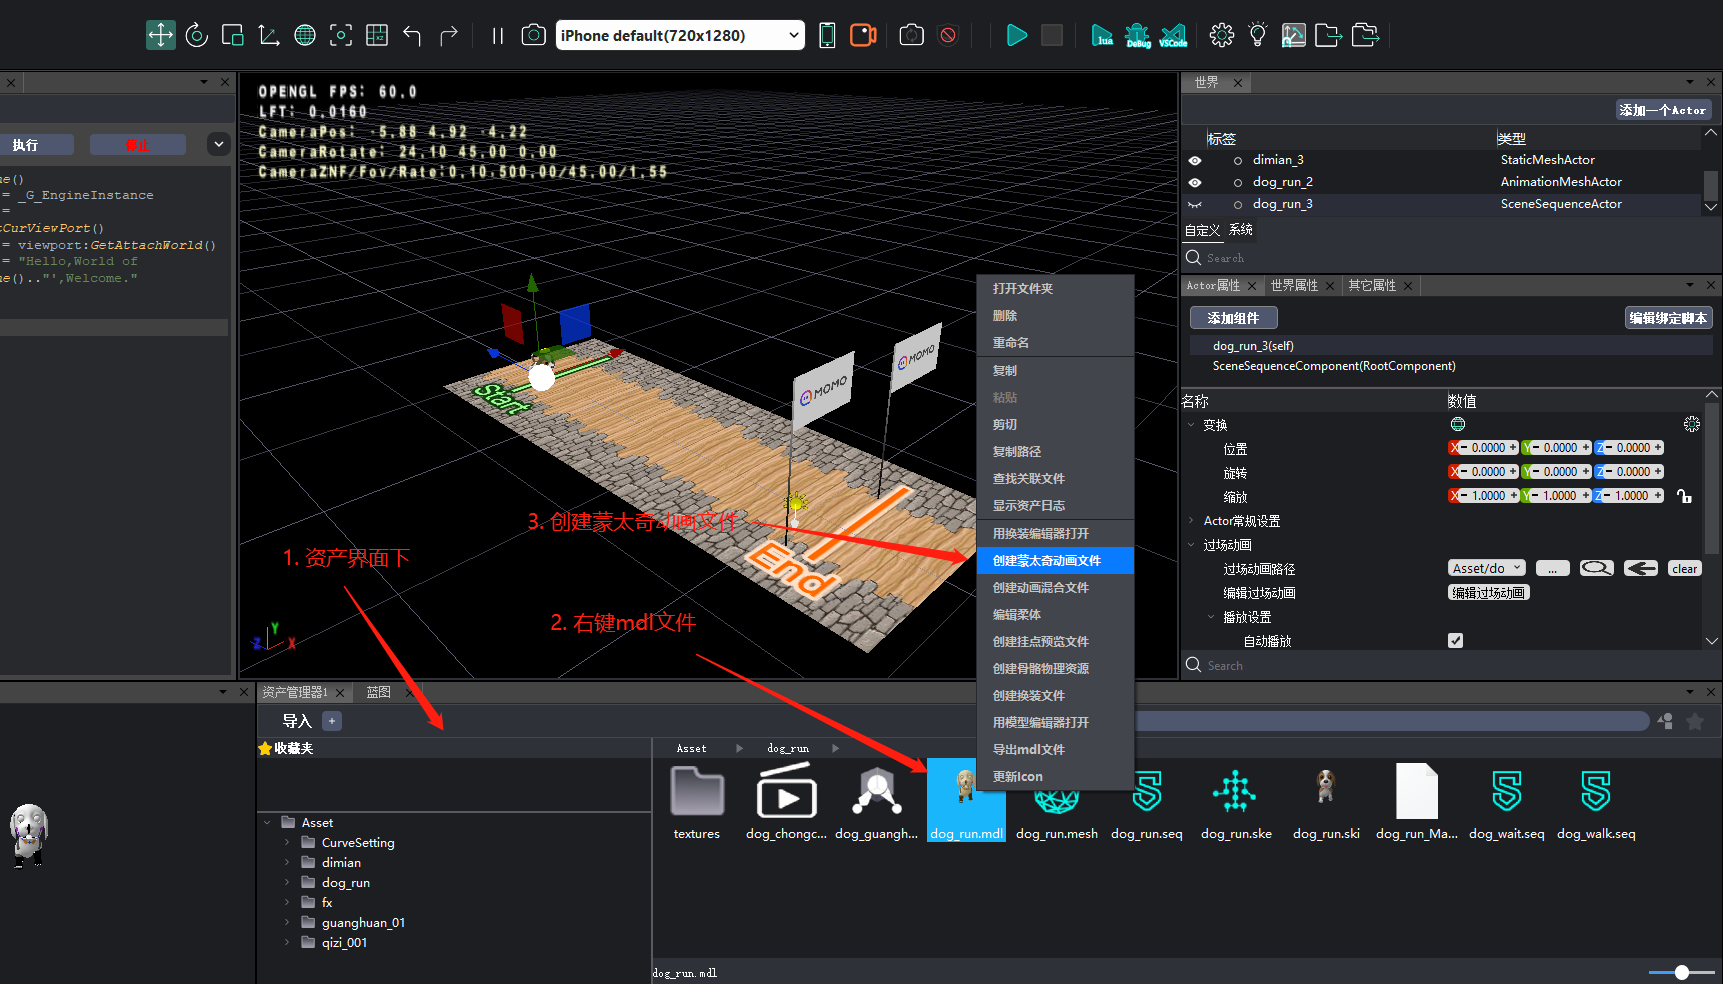Click the red prohibited circle icon
This screenshot has width=1723, height=984.
(x=948, y=35)
